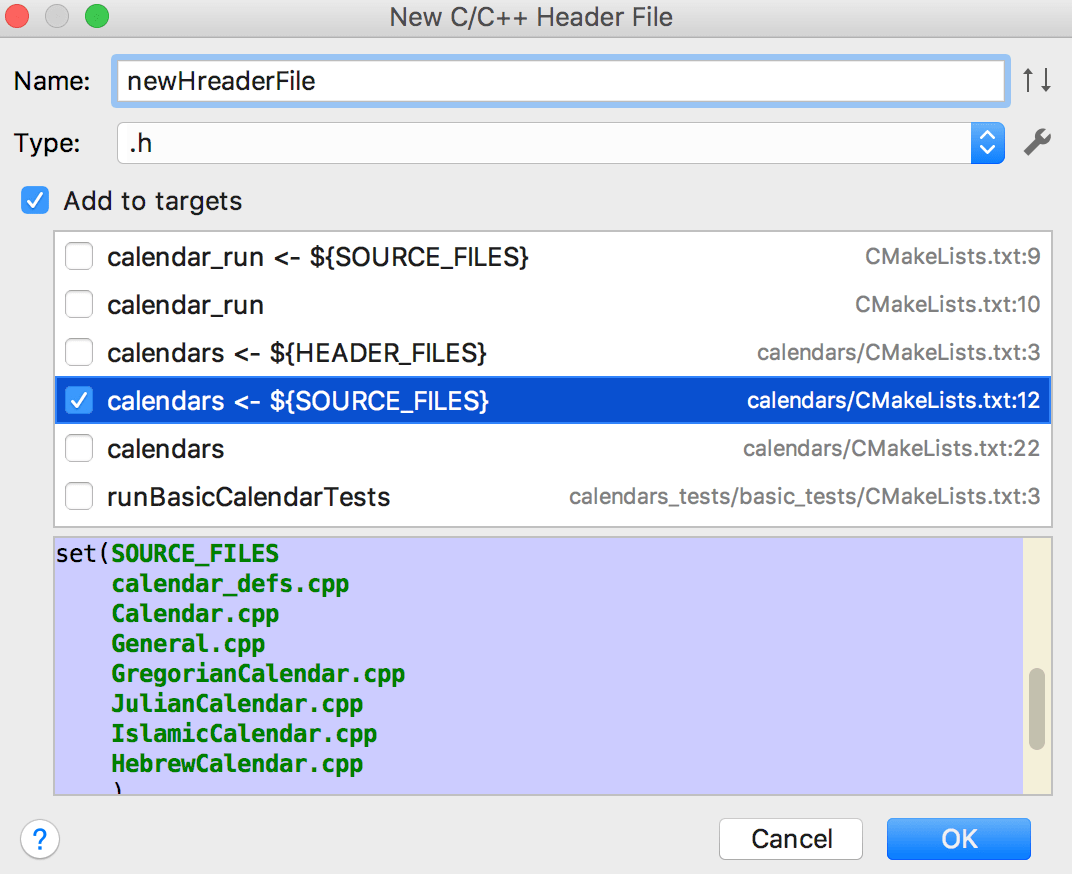The height and width of the screenshot is (877, 1074).
Task: Open the Type dropdown showing .h
Action: [560, 143]
